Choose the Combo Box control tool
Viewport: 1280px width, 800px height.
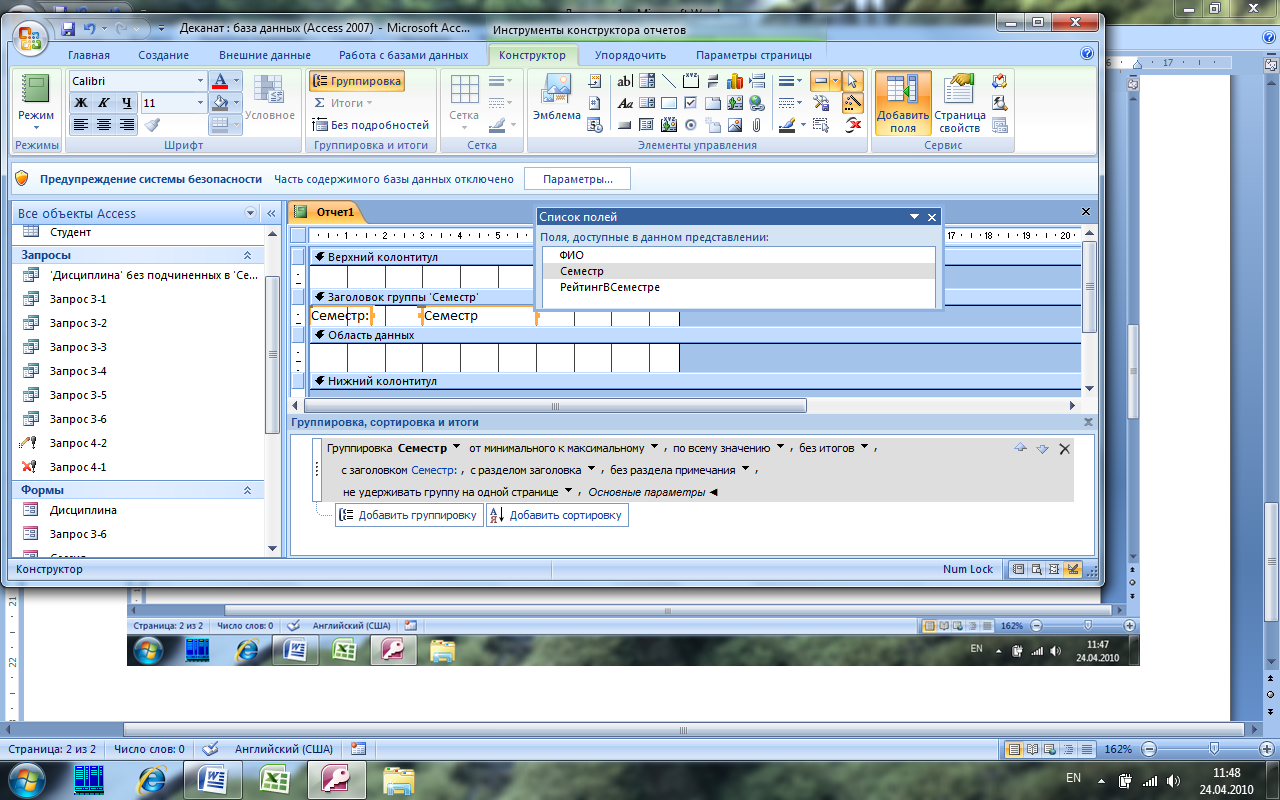(647, 81)
